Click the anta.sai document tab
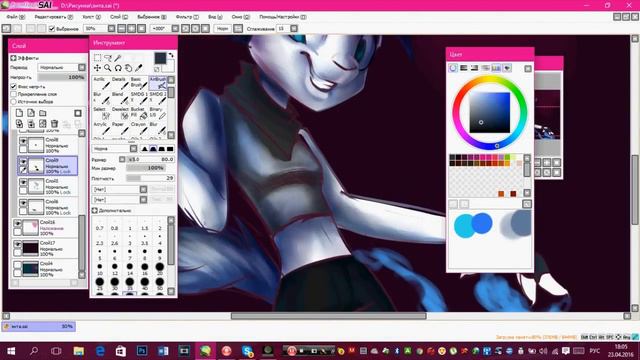Viewport: 640px width, 360px height. pos(38,327)
